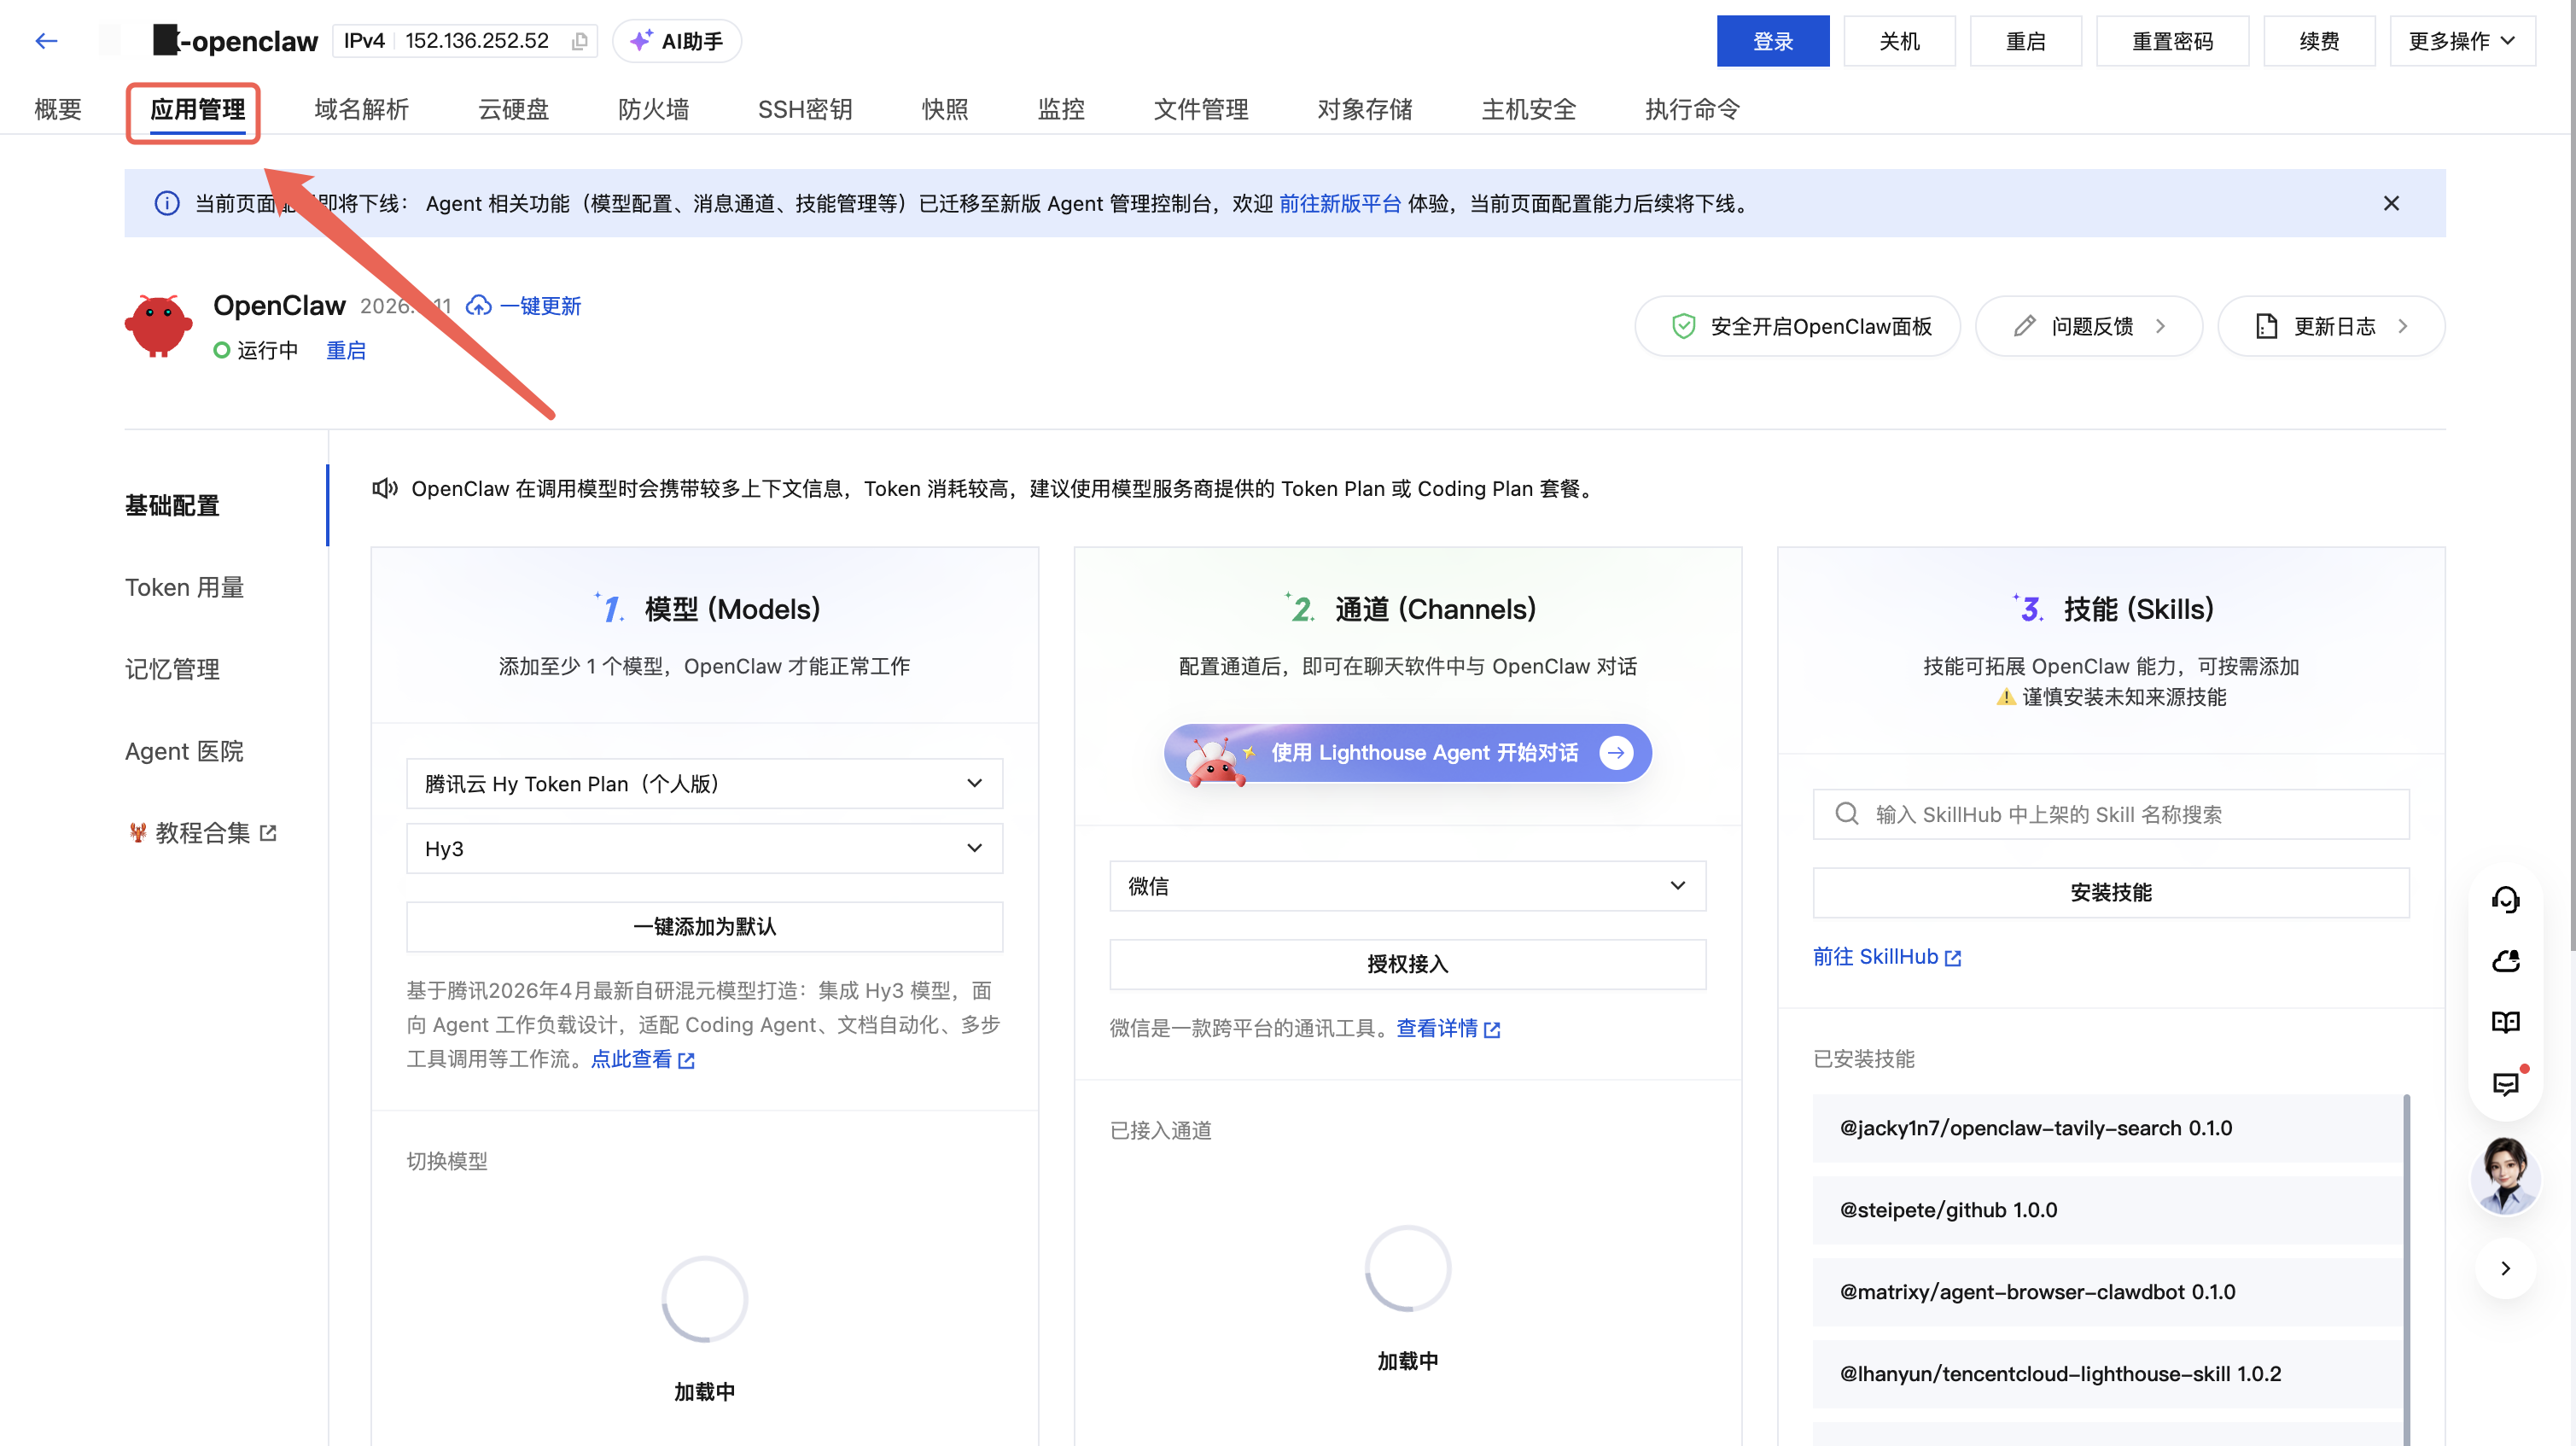Image resolution: width=2576 pixels, height=1446 pixels.
Task: Open the AI助手 assistant
Action: [676, 41]
